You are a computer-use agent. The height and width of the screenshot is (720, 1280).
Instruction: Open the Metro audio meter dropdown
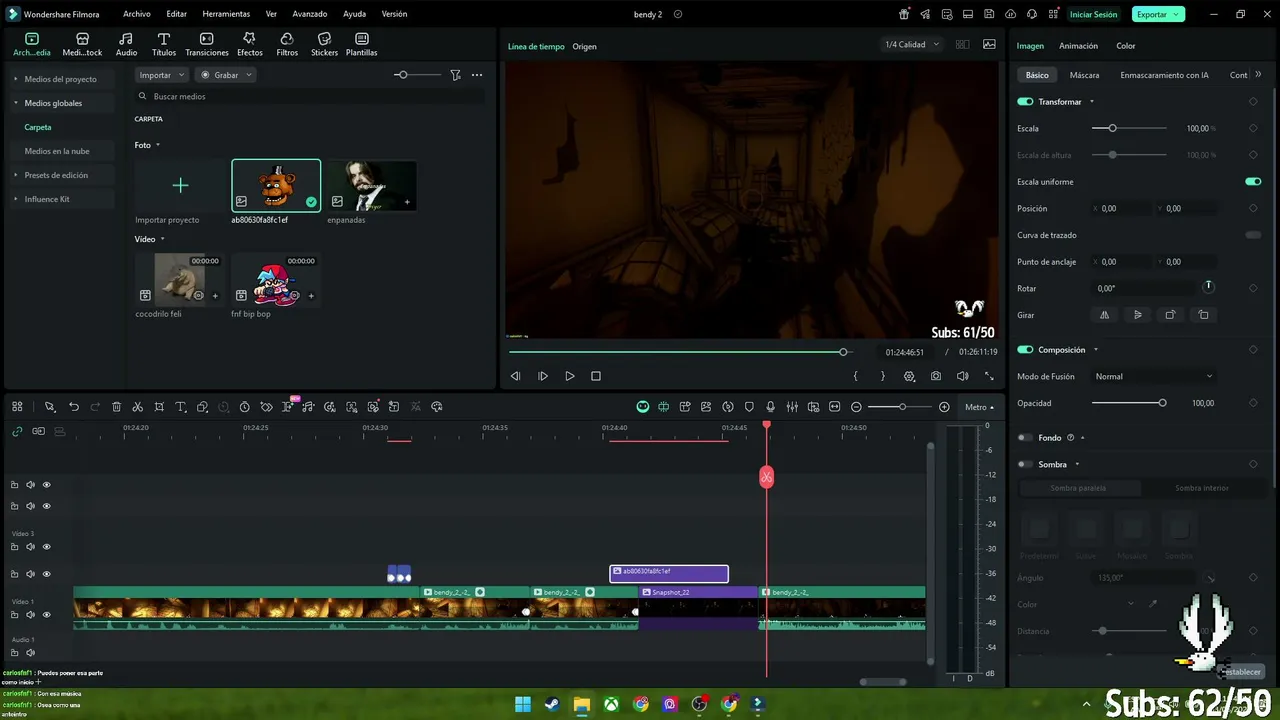coord(979,407)
